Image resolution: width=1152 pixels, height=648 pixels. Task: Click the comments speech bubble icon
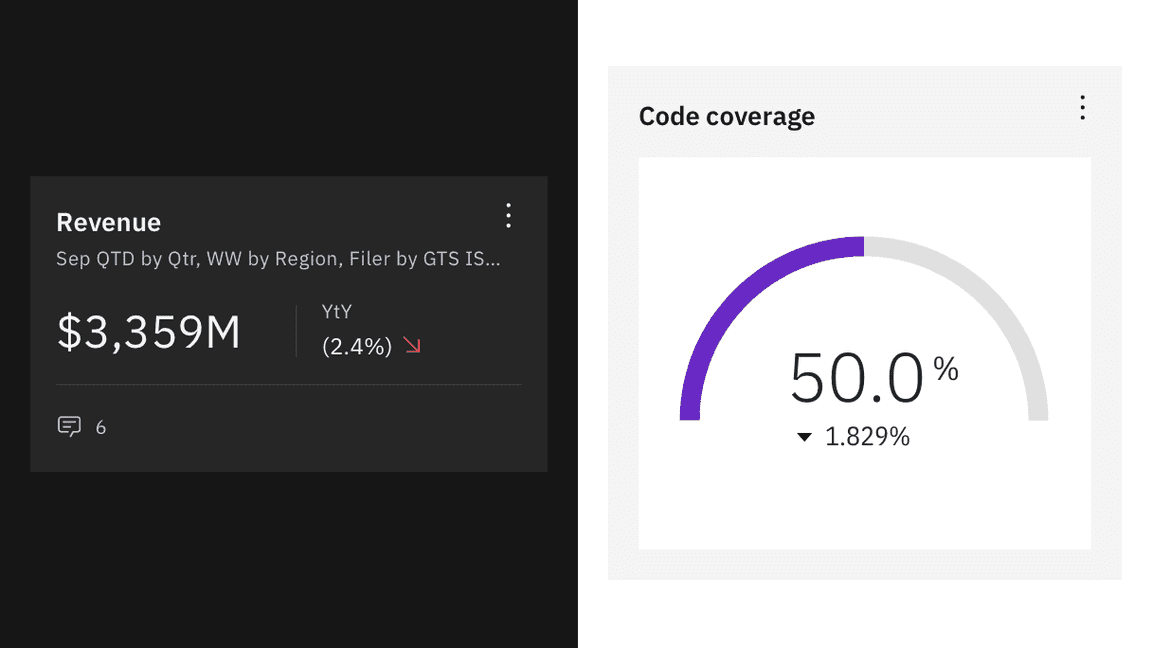tap(69, 427)
